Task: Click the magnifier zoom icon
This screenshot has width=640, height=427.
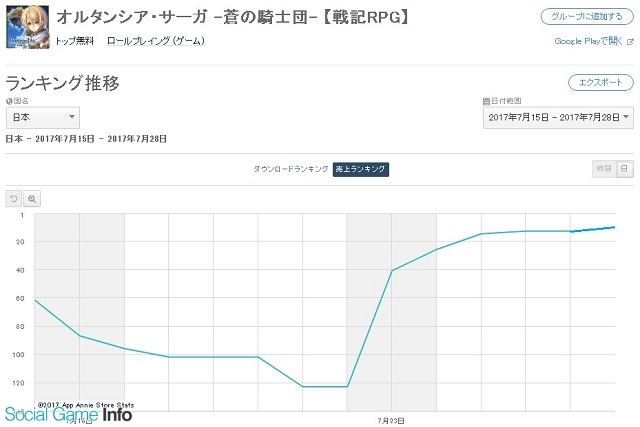Action: (32, 199)
